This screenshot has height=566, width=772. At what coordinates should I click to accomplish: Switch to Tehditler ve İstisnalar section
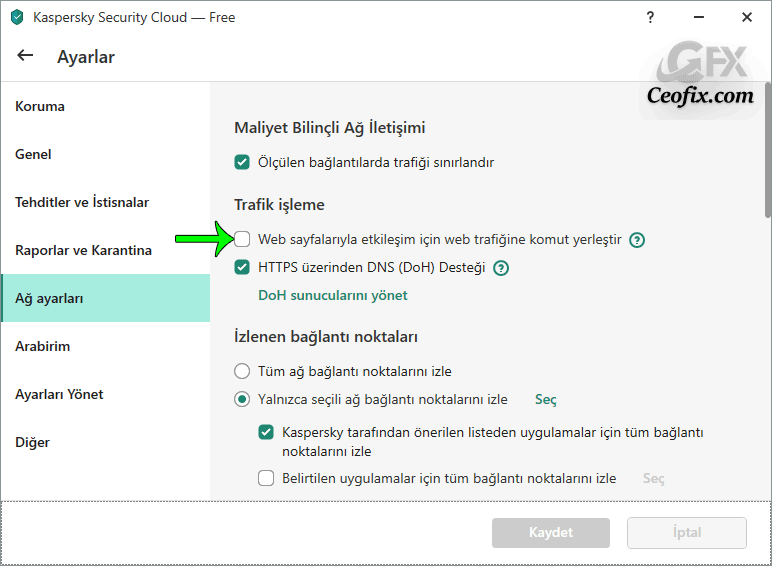coord(106,202)
